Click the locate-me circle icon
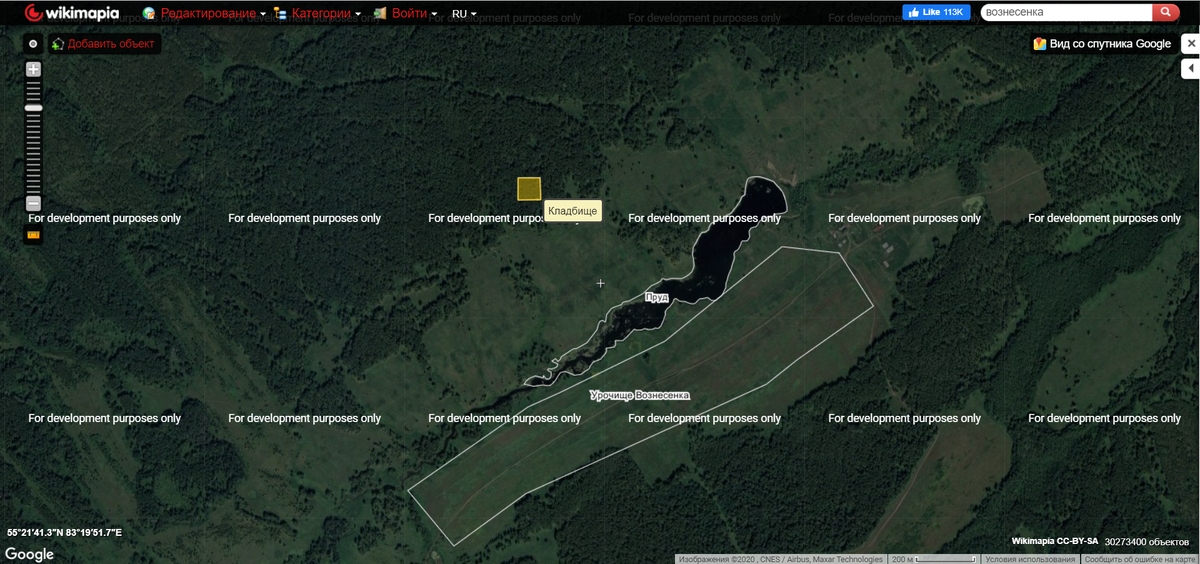The height and width of the screenshot is (564, 1200). [x=33, y=44]
